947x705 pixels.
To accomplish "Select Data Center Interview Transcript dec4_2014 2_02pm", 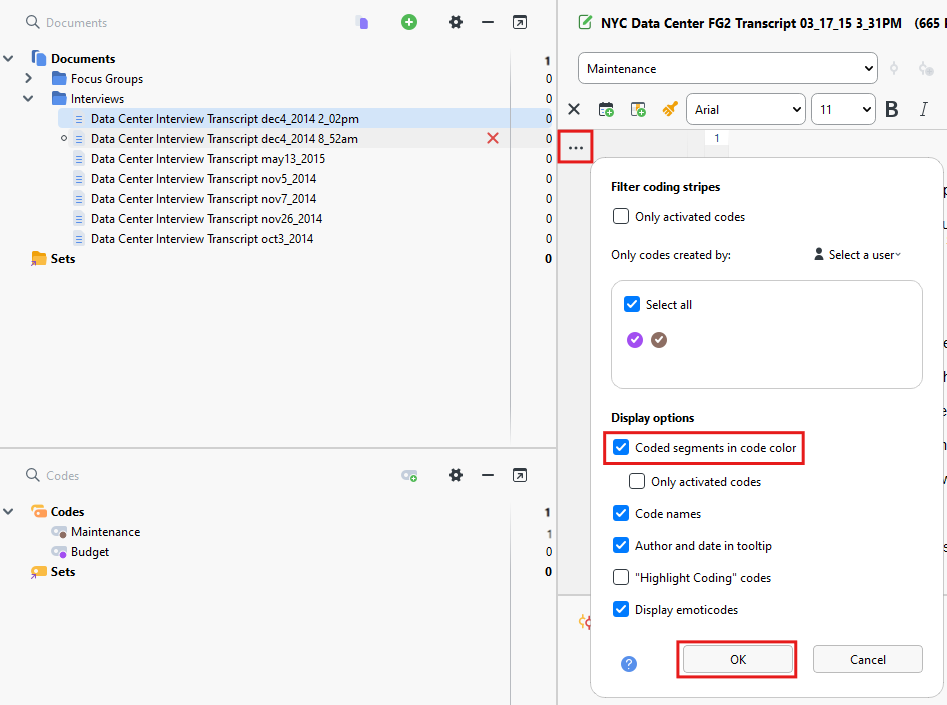I will pos(225,118).
